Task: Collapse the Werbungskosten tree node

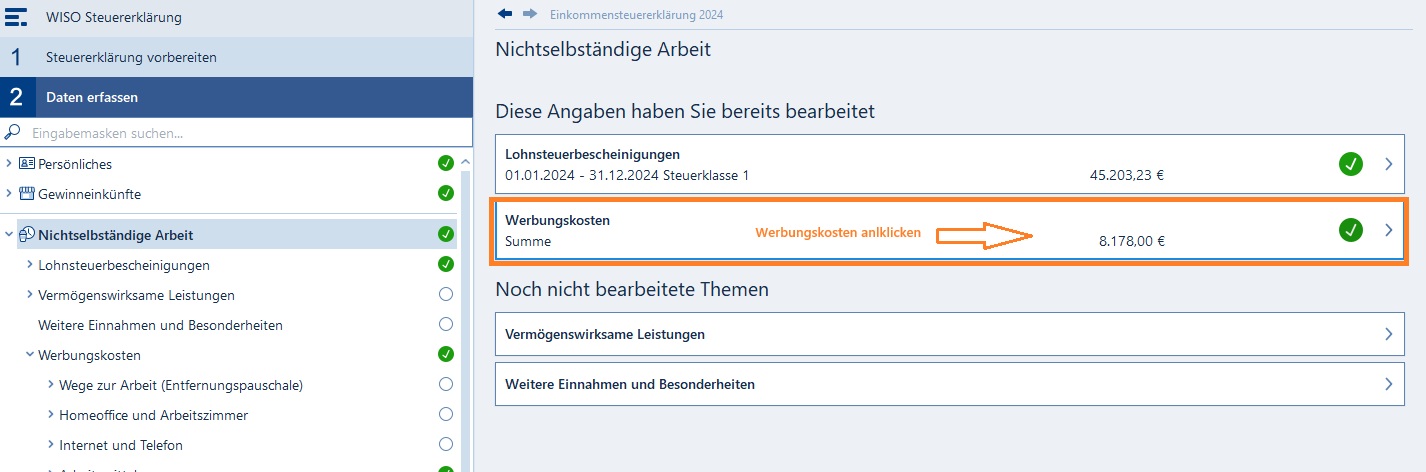Action: (x=29, y=354)
